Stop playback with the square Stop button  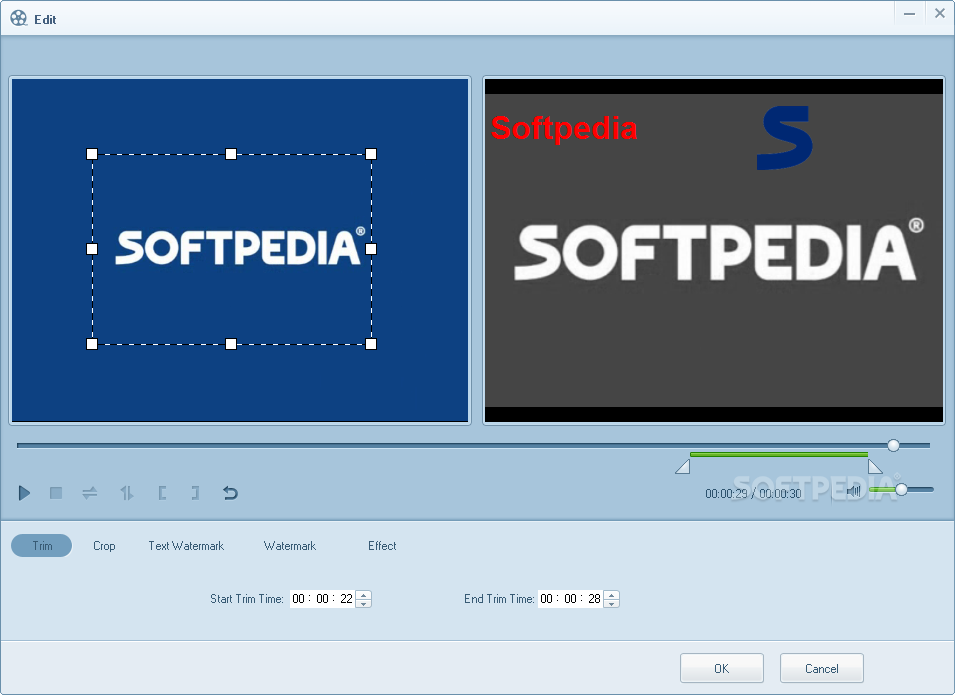click(56, 493)
